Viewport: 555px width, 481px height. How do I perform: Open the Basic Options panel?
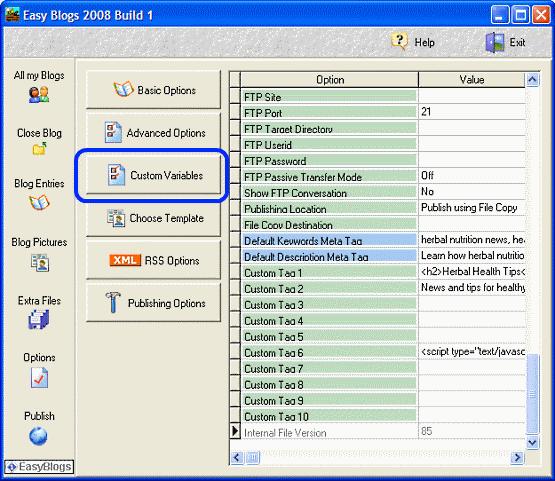[x=153, y=90]
